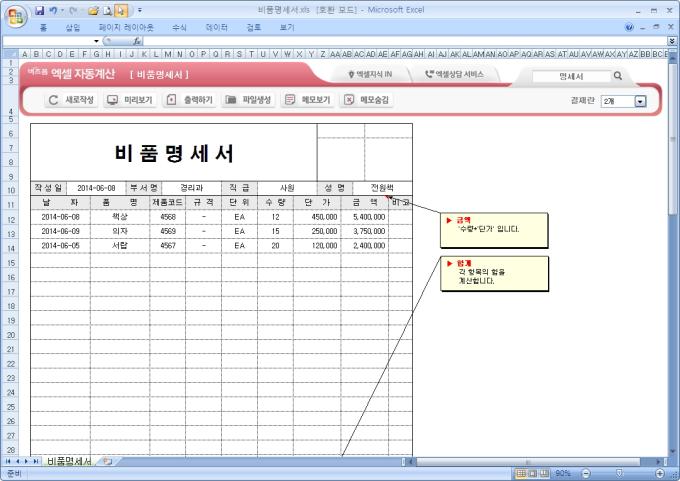This screenshot has width=680, height=481.
Task: Click the 금액 memo note box
Action: point(494,230)
